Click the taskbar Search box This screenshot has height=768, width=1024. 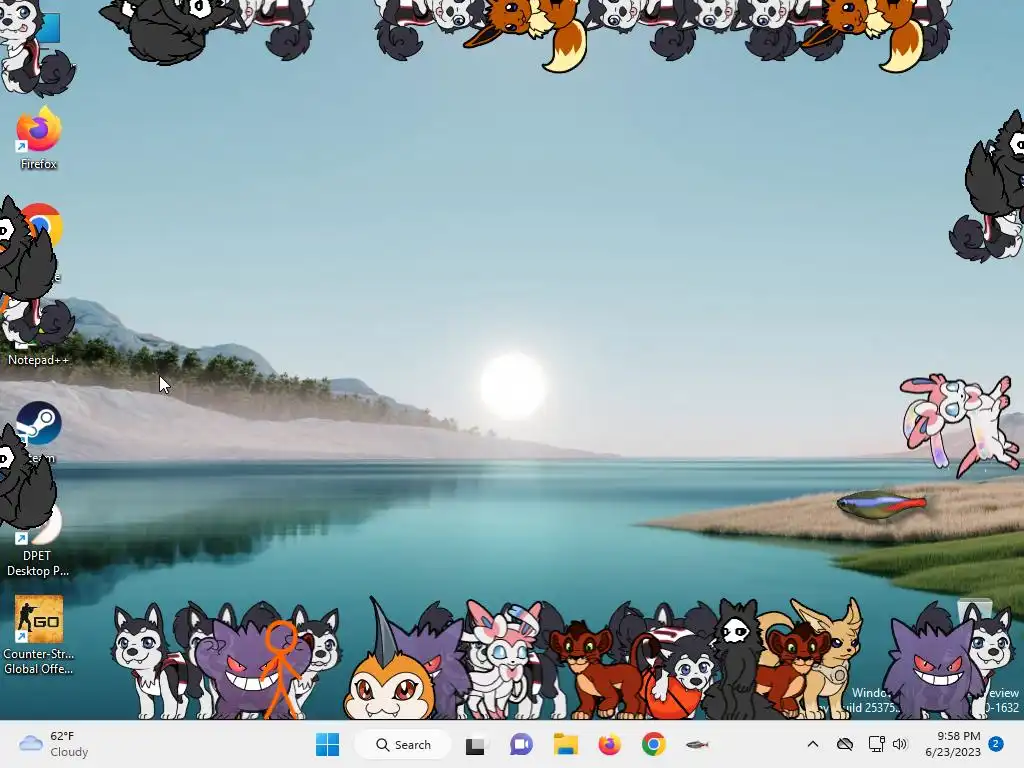point(403,744)
